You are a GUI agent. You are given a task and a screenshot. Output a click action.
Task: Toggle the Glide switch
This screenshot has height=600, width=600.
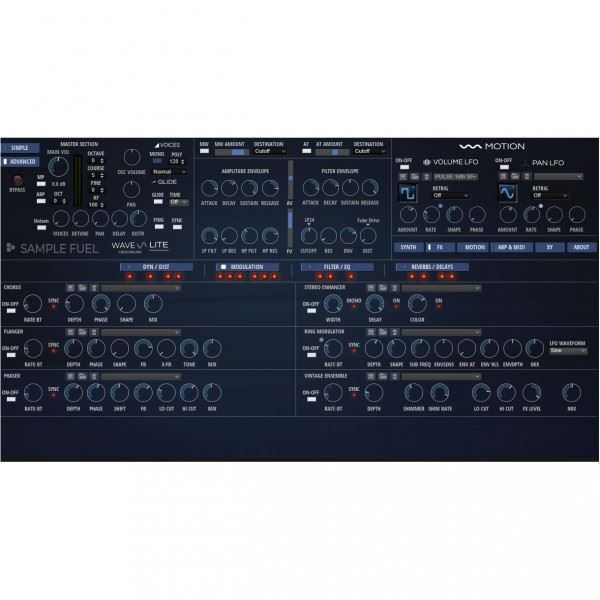click(x=158, y=202)
